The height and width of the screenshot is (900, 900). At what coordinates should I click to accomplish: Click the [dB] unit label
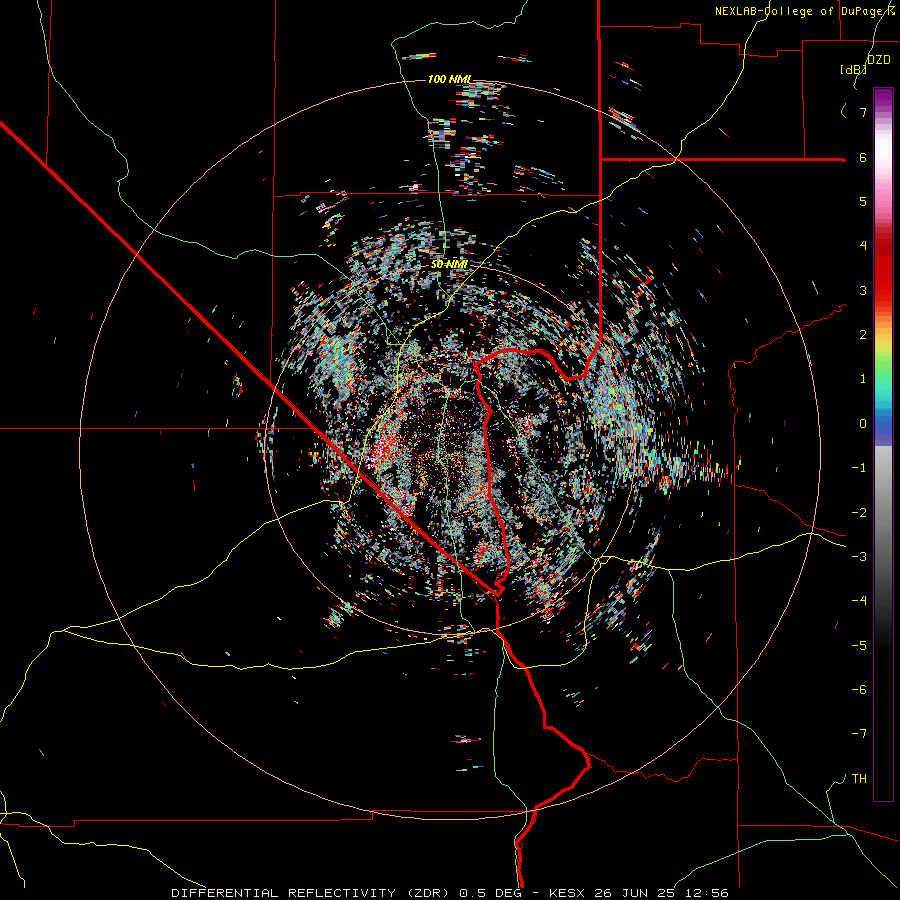click(853, 69)
